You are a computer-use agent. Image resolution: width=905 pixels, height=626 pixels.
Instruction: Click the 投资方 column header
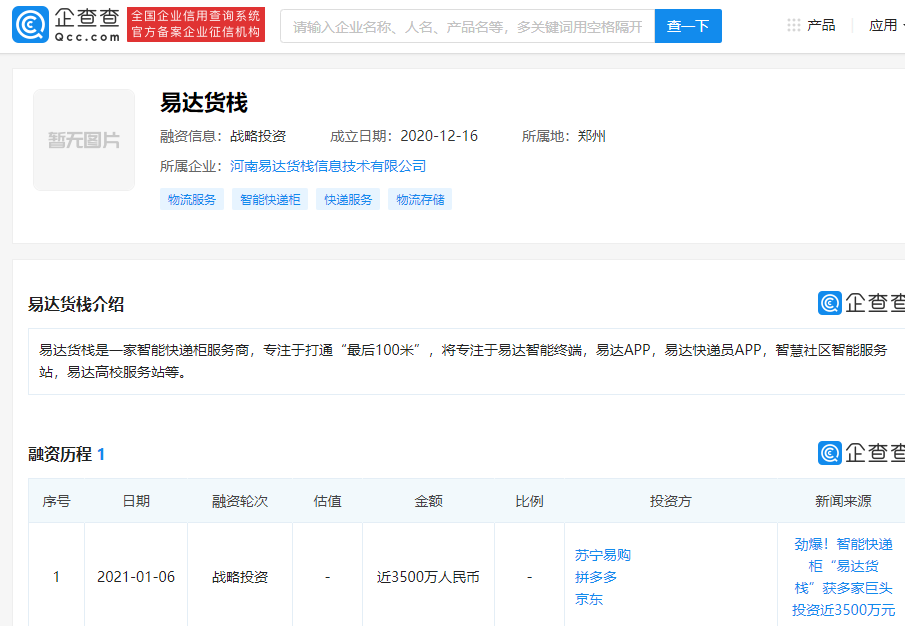[671, 501]
